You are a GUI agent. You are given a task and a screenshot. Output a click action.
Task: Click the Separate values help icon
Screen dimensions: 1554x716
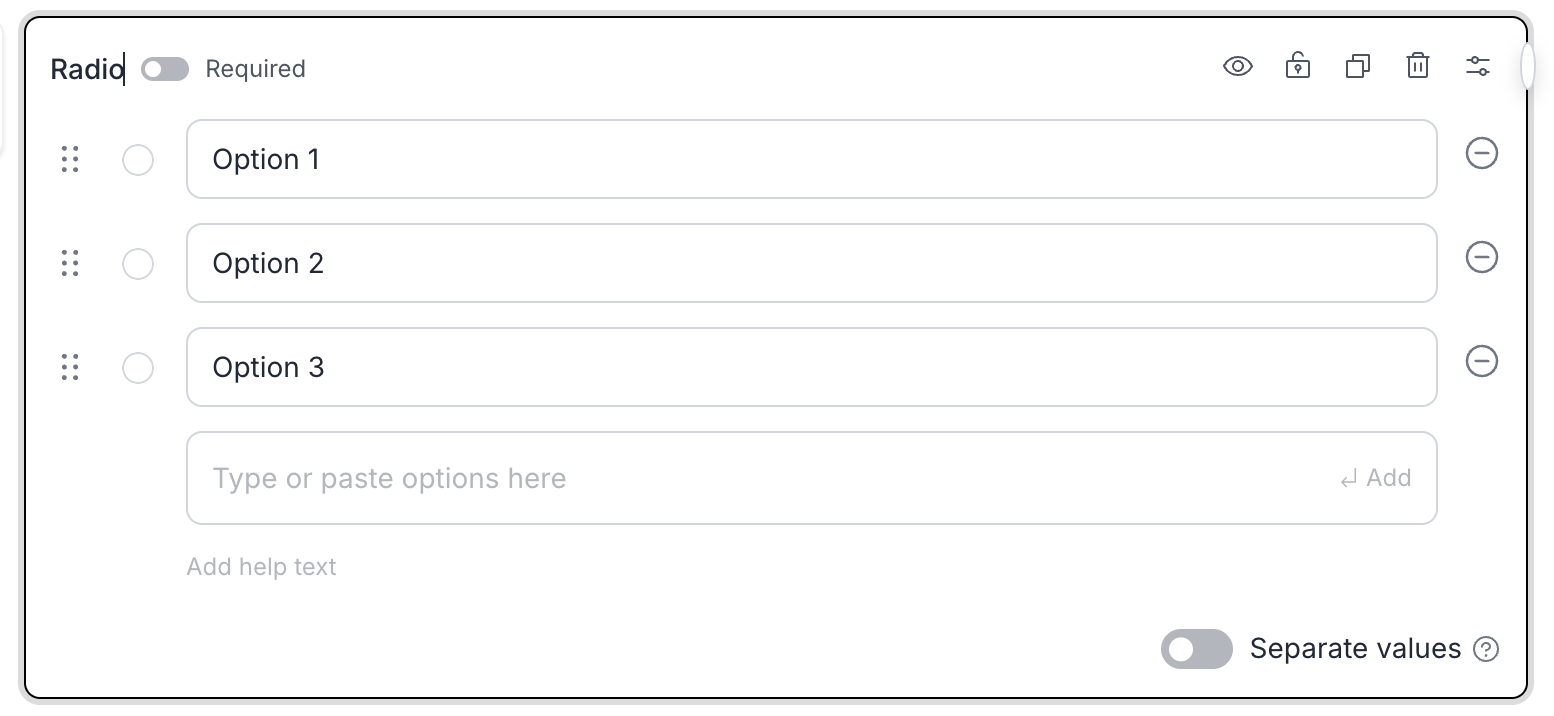(x=1487, y=650)
